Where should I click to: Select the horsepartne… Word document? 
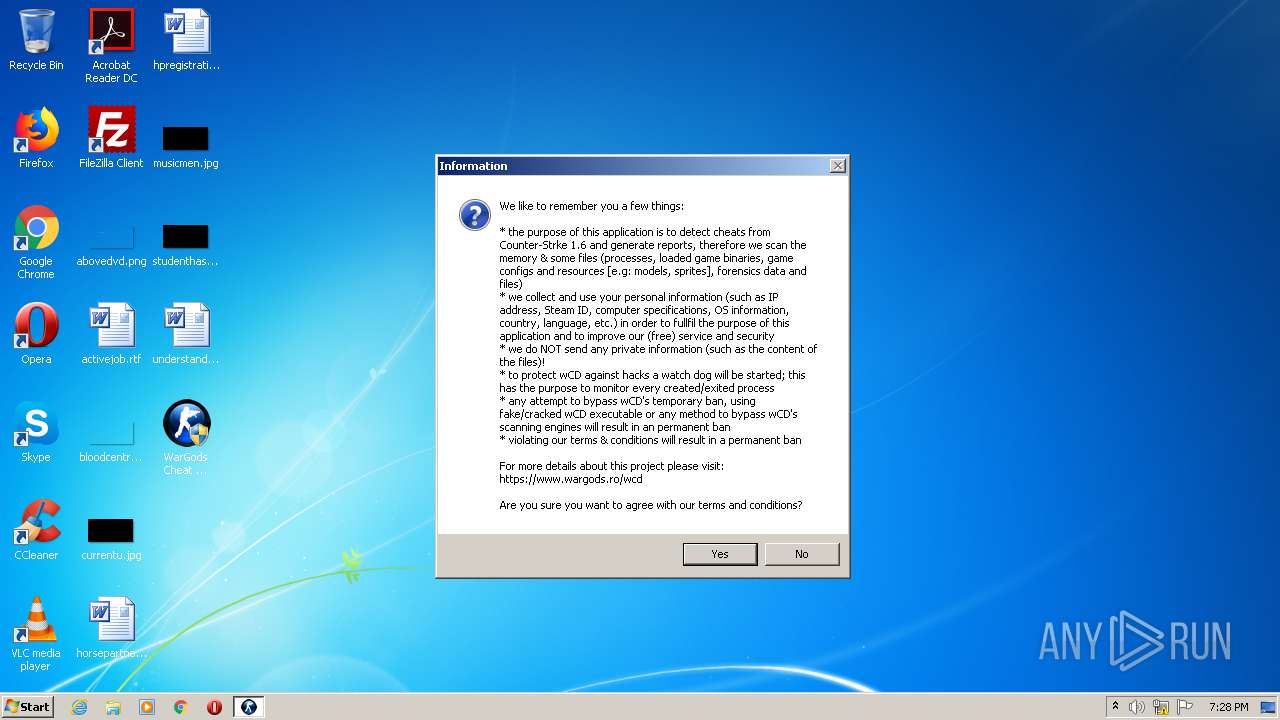point(111,628)
